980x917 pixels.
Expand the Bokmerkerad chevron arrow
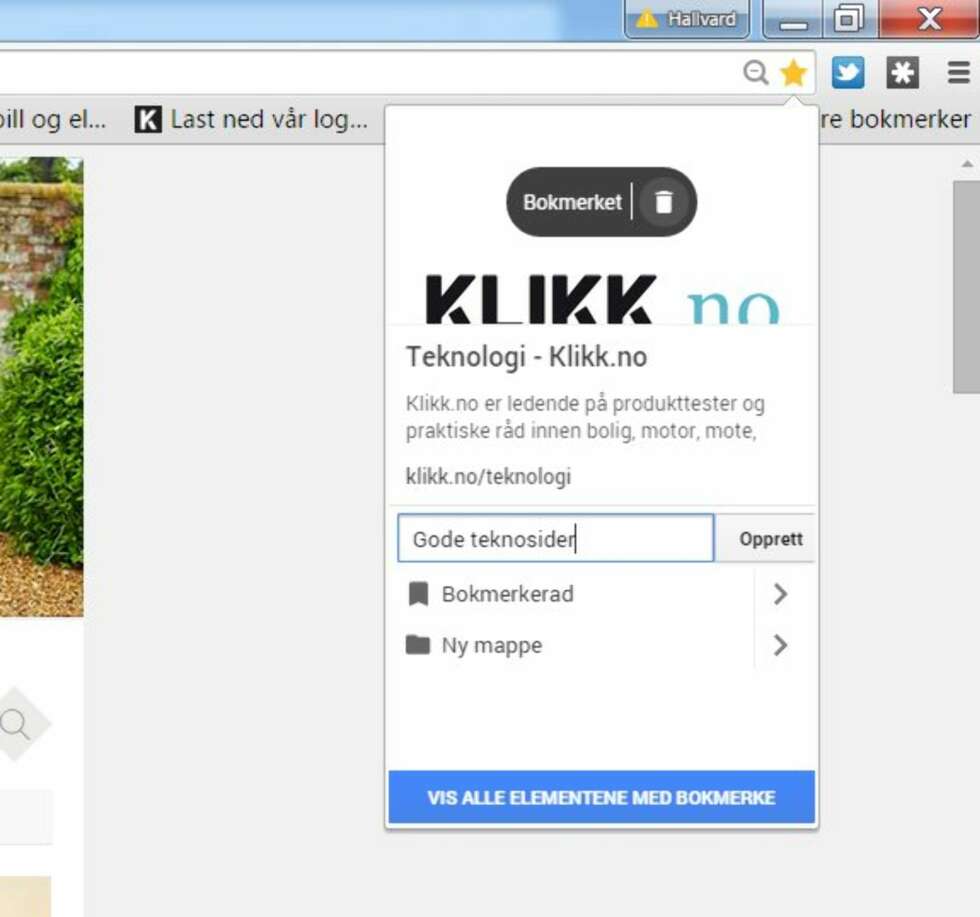779,594
